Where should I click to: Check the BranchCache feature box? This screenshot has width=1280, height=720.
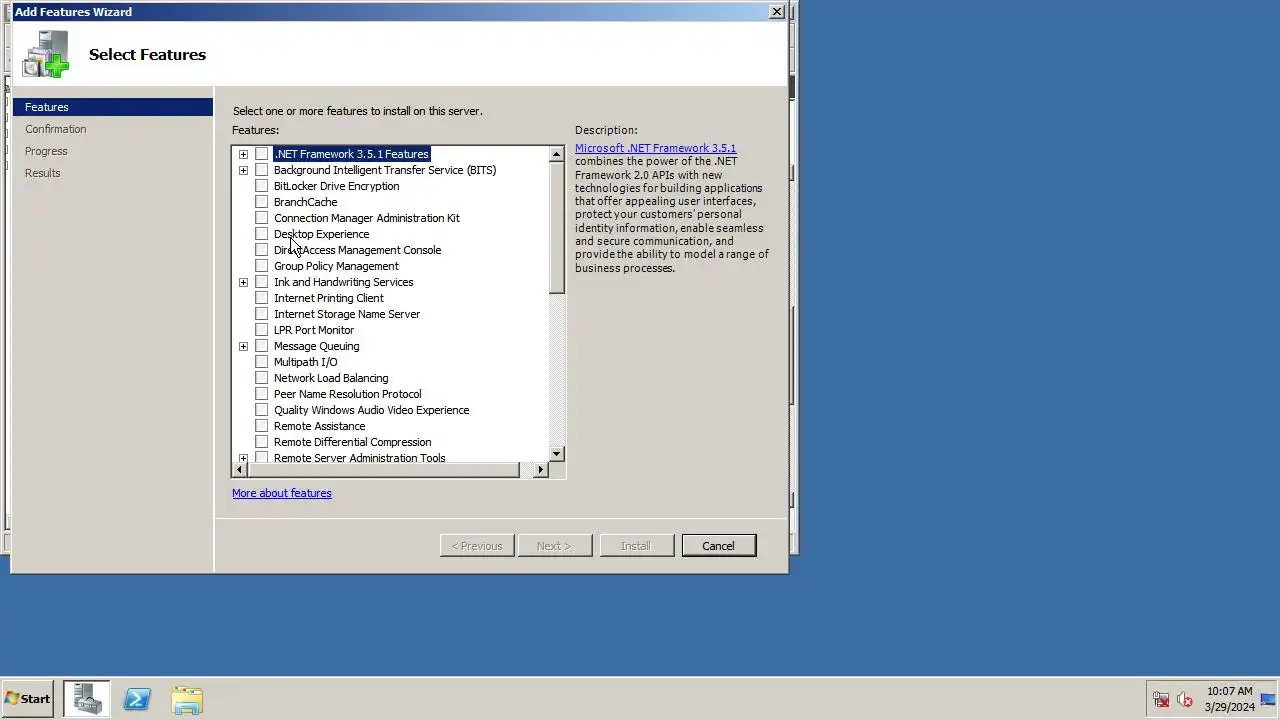pyautogui.click(x=262, y=202)
